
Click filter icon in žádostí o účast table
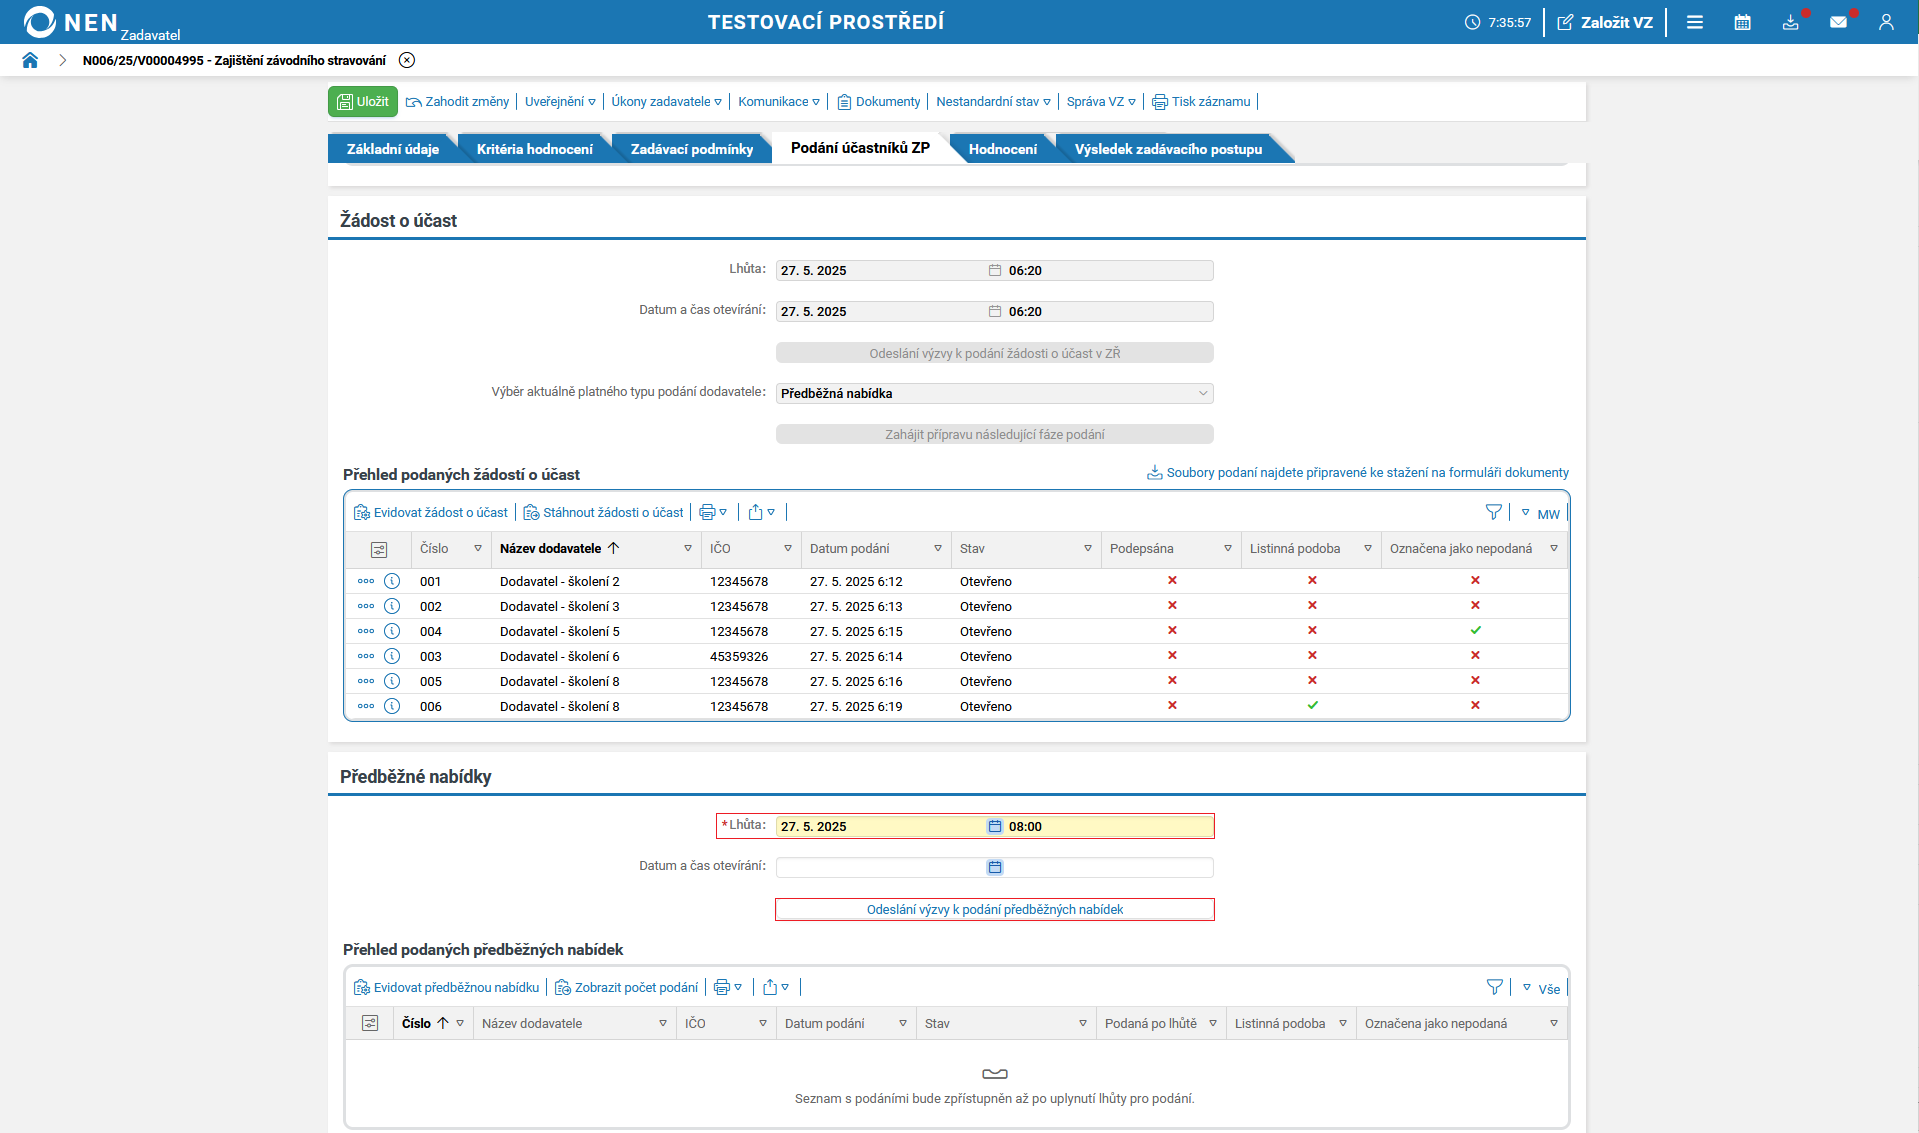[x=1493, y=512]
